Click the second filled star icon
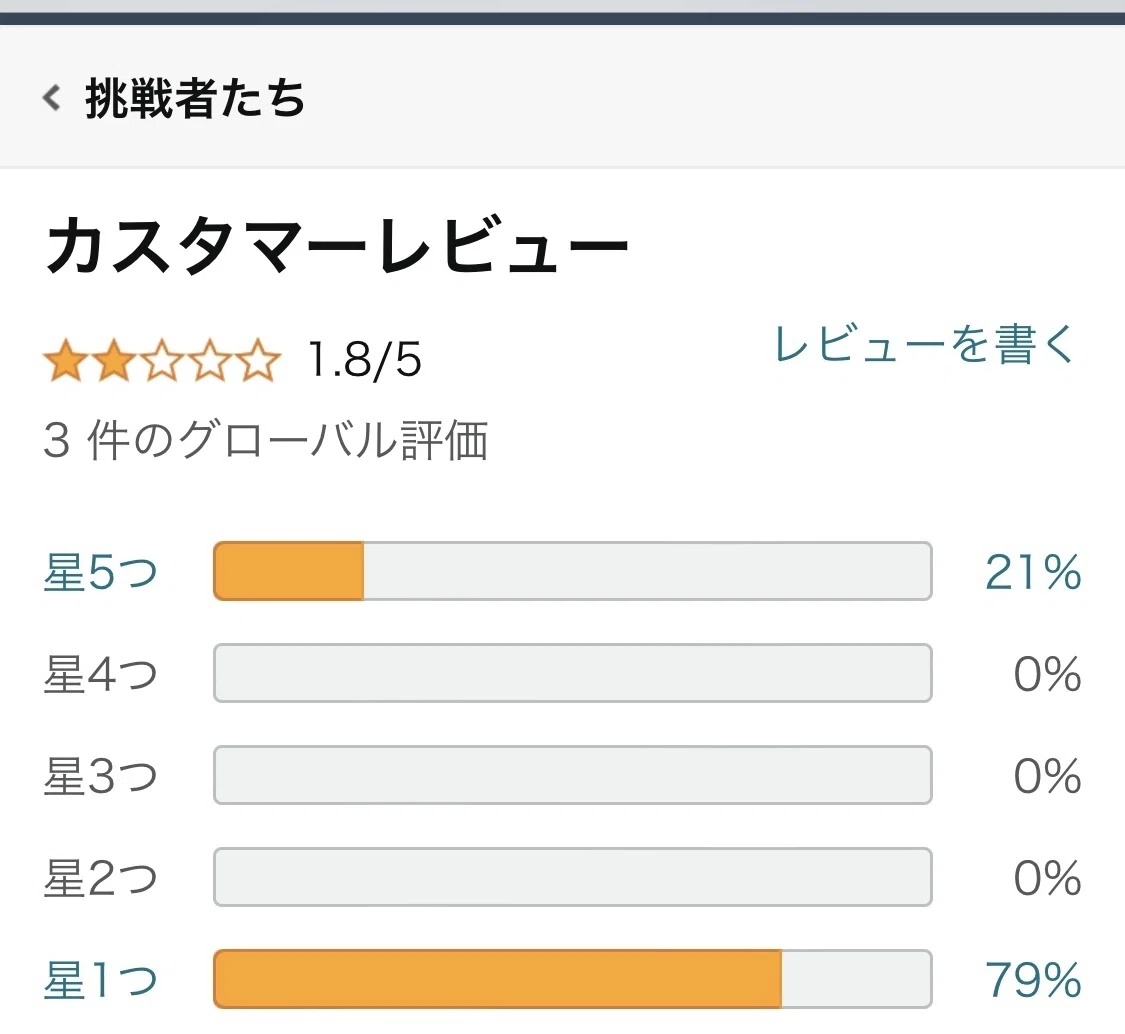The height and width of the screenshot is (1034, 1125). tap(114, 360)
